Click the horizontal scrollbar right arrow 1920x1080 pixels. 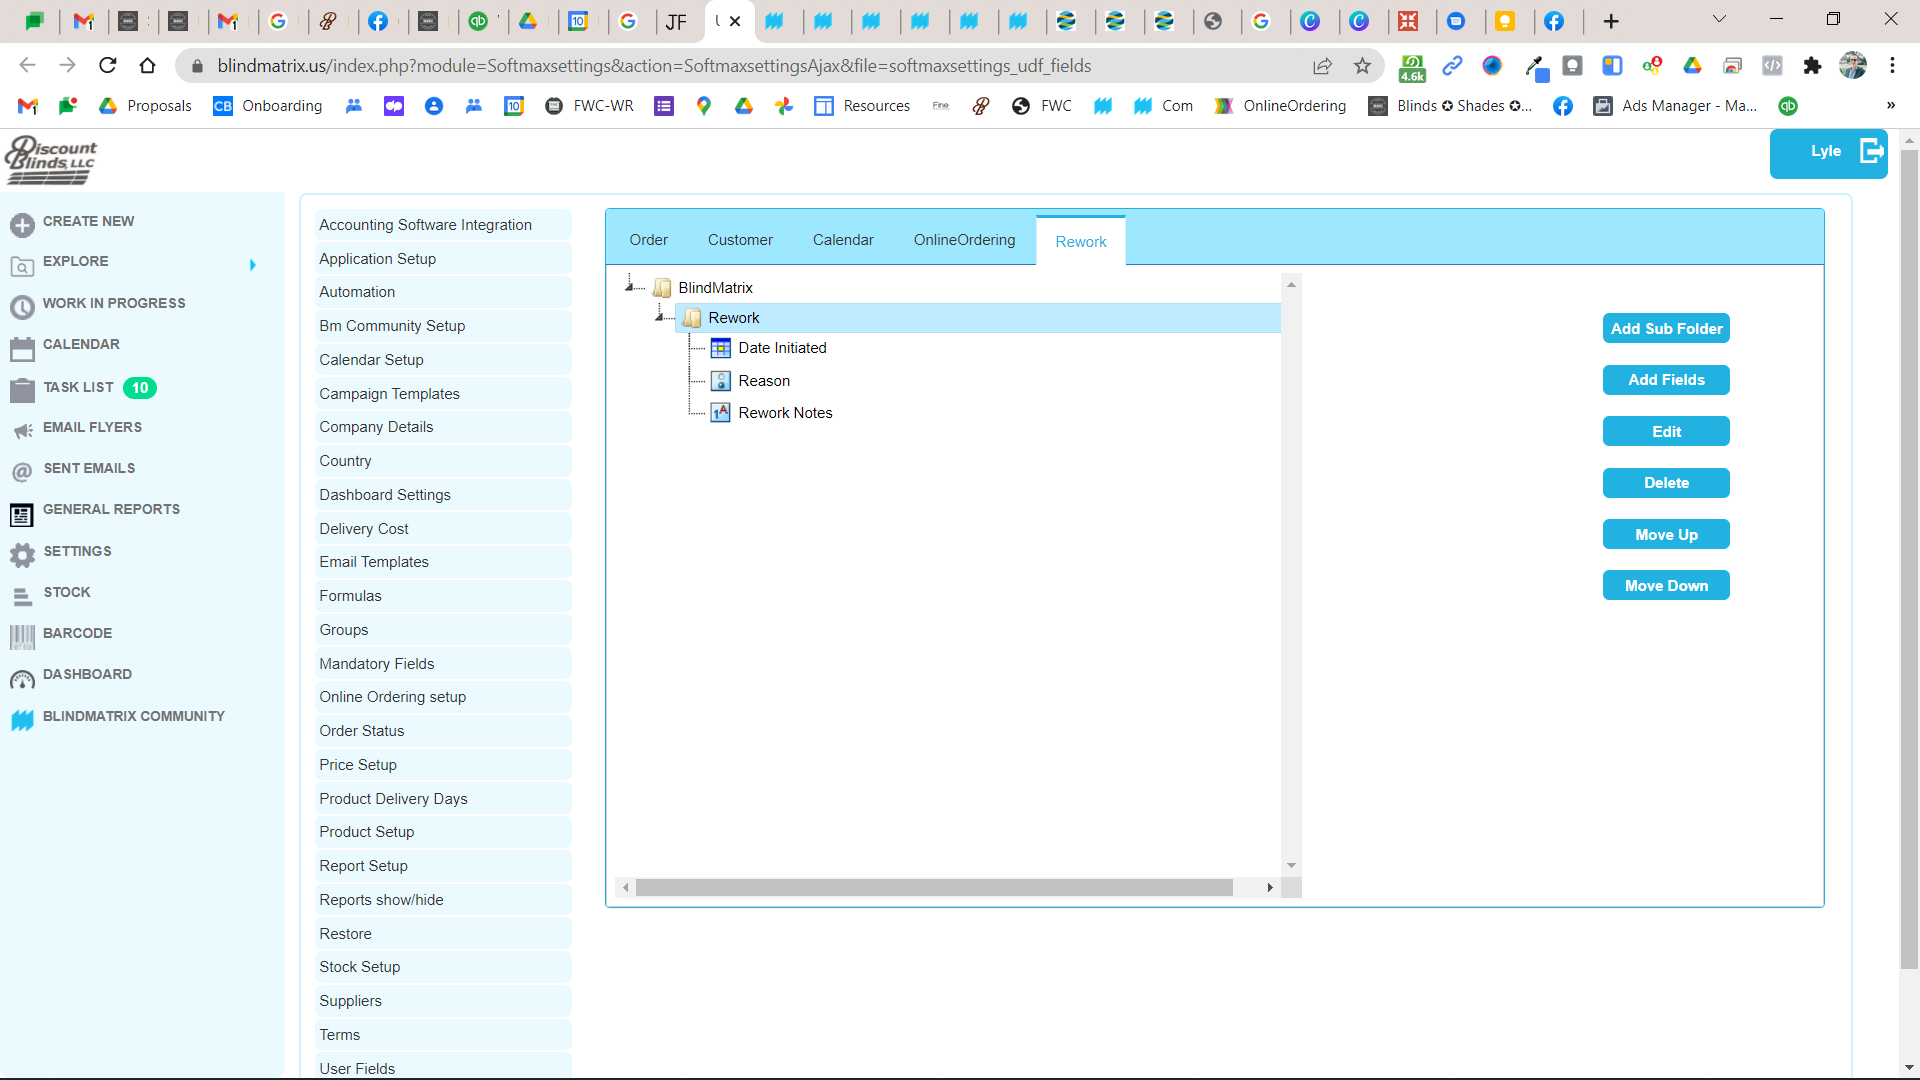[x=1270, y=888]
